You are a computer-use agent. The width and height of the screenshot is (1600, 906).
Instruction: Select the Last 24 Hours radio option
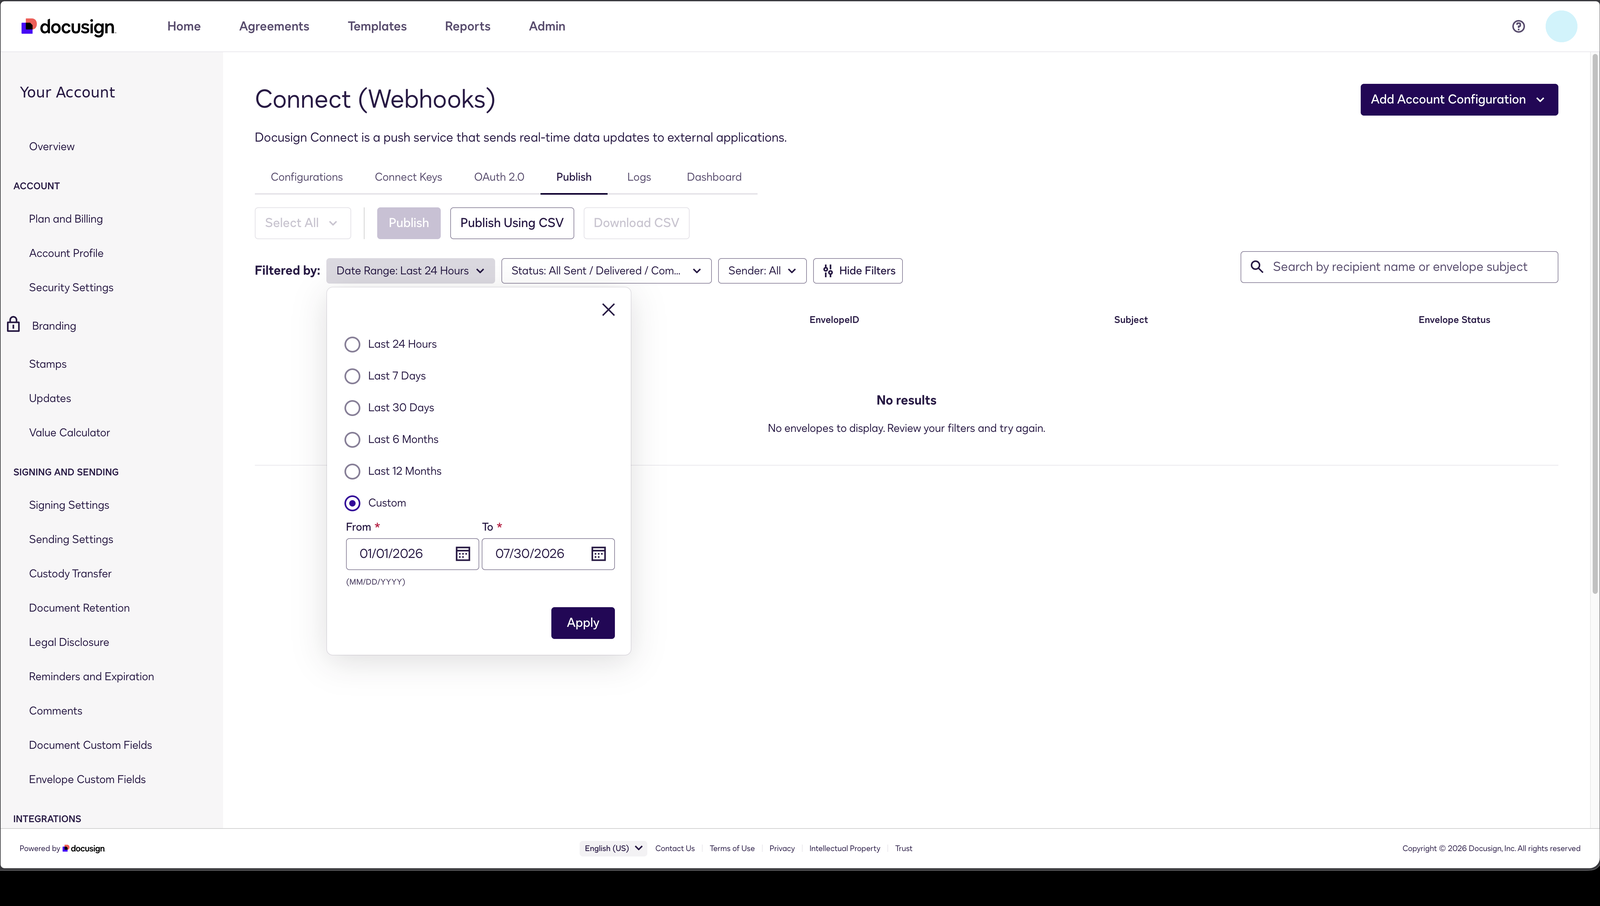(352, 344)
